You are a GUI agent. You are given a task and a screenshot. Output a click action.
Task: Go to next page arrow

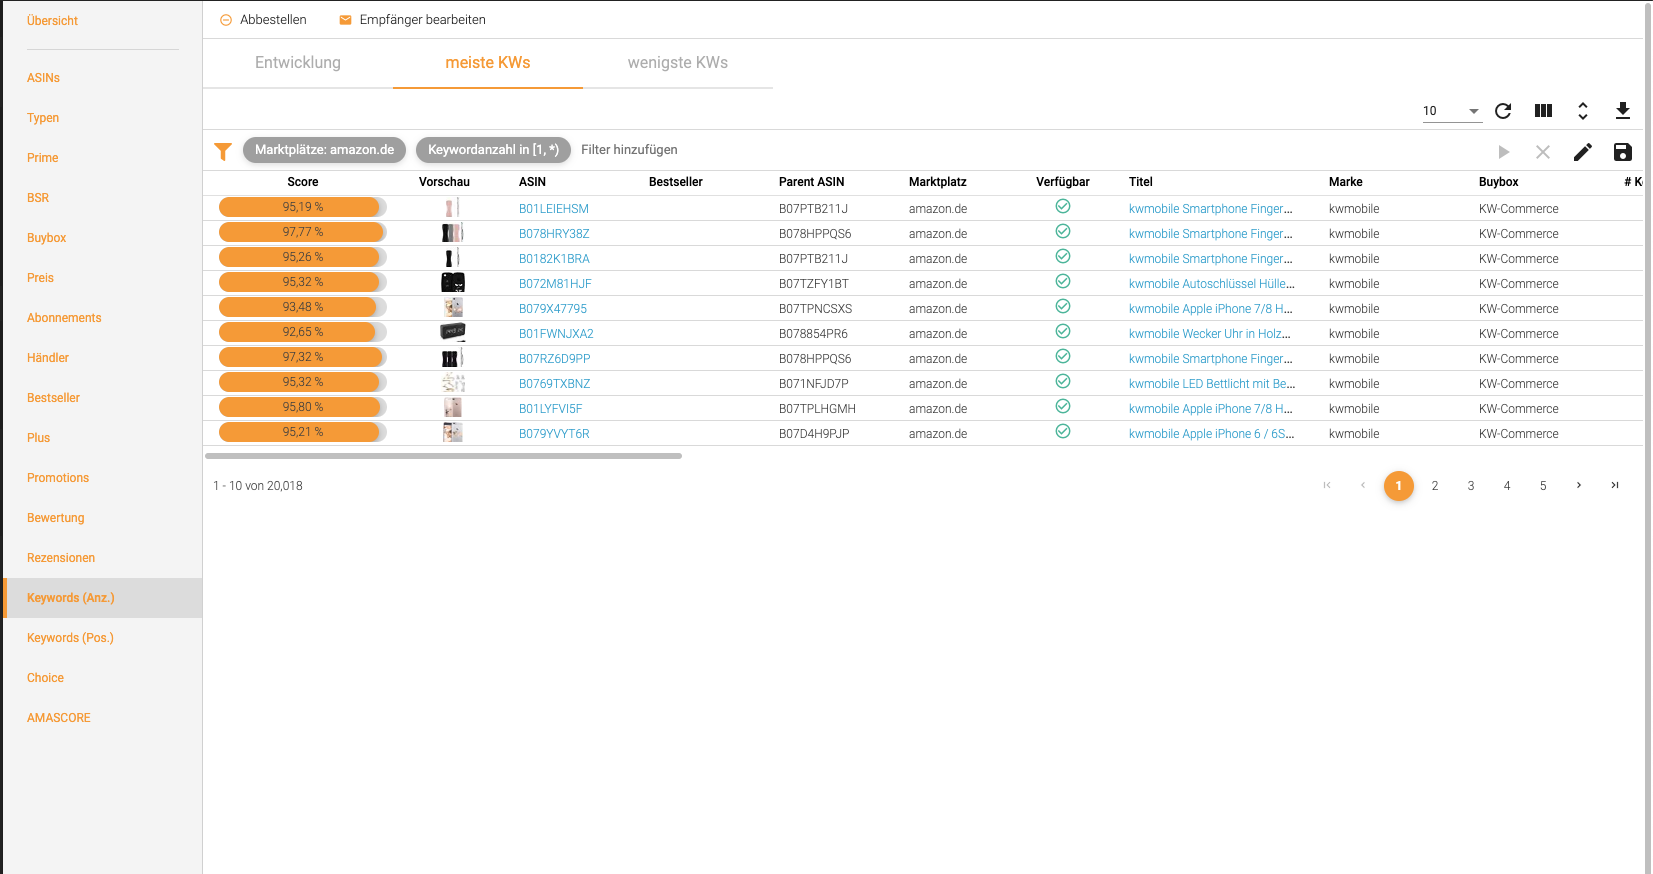[x=1579, y=485]
